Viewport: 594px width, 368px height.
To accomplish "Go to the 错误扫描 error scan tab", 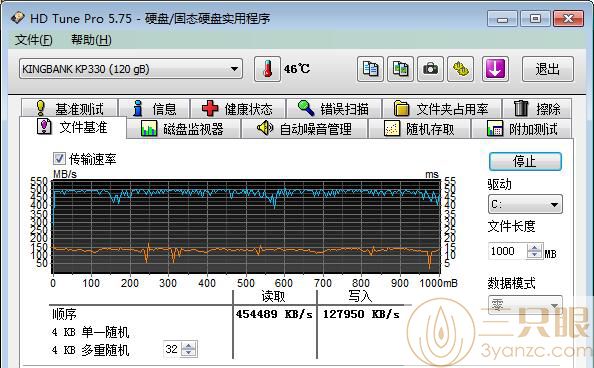I will click(x=334, y=109).
